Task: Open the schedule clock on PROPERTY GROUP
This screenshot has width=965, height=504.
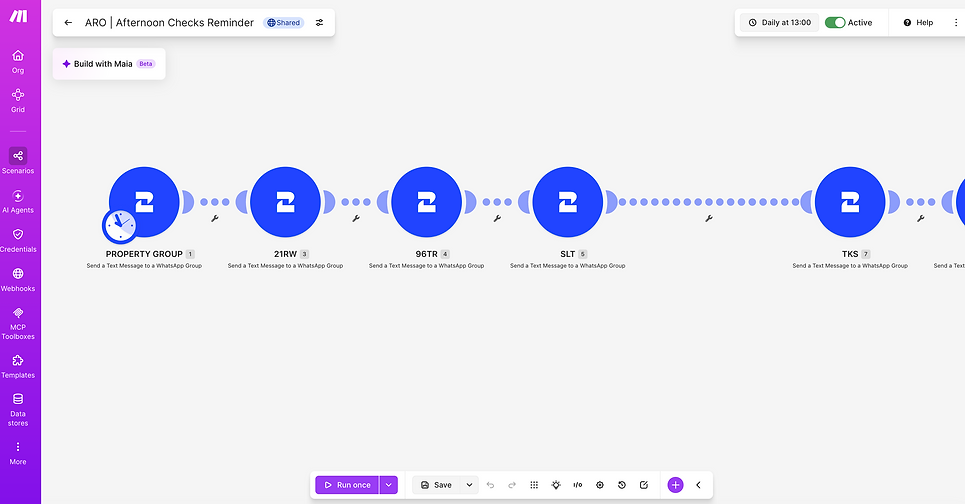Action: click(120, 226)
